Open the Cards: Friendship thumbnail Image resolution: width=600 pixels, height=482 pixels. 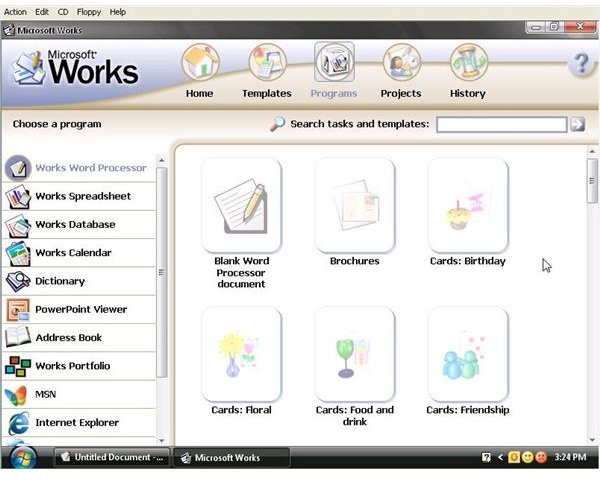(468, 354)
